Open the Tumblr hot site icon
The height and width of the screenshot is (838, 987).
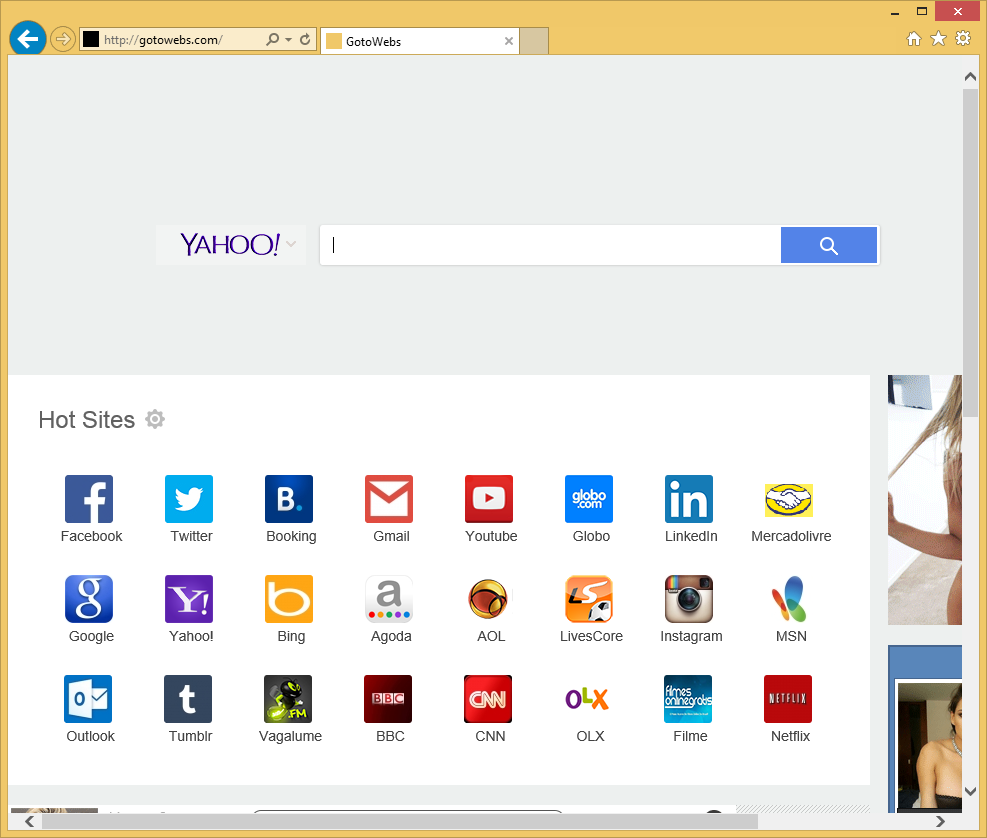(188, 699)
